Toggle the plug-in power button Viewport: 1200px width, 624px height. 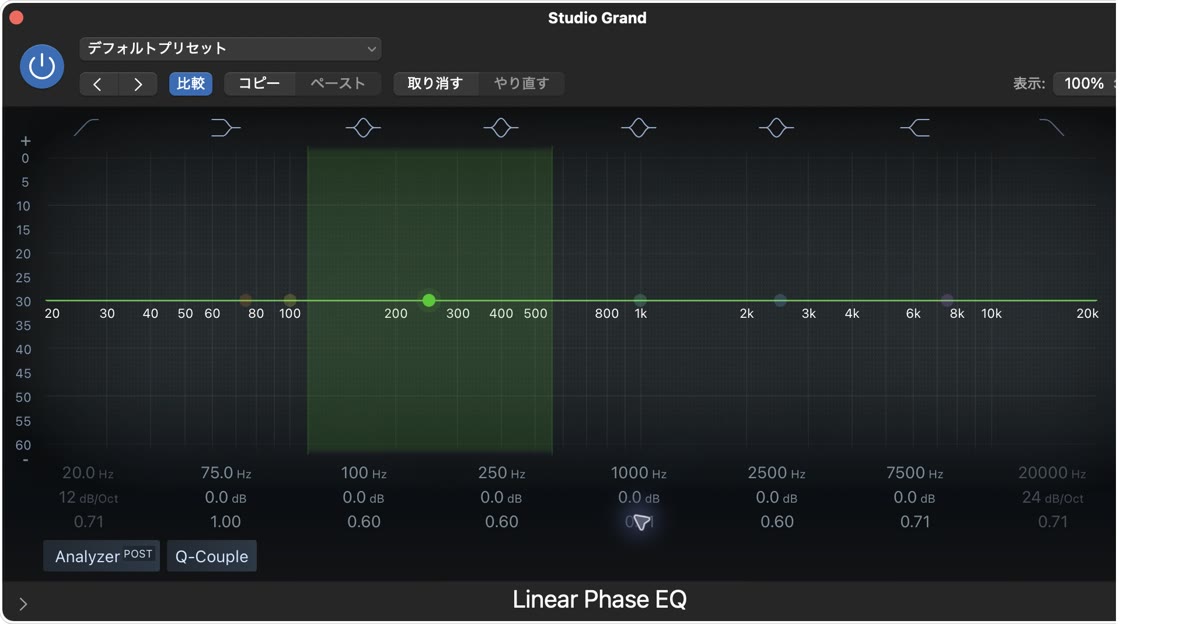point(42,67)
